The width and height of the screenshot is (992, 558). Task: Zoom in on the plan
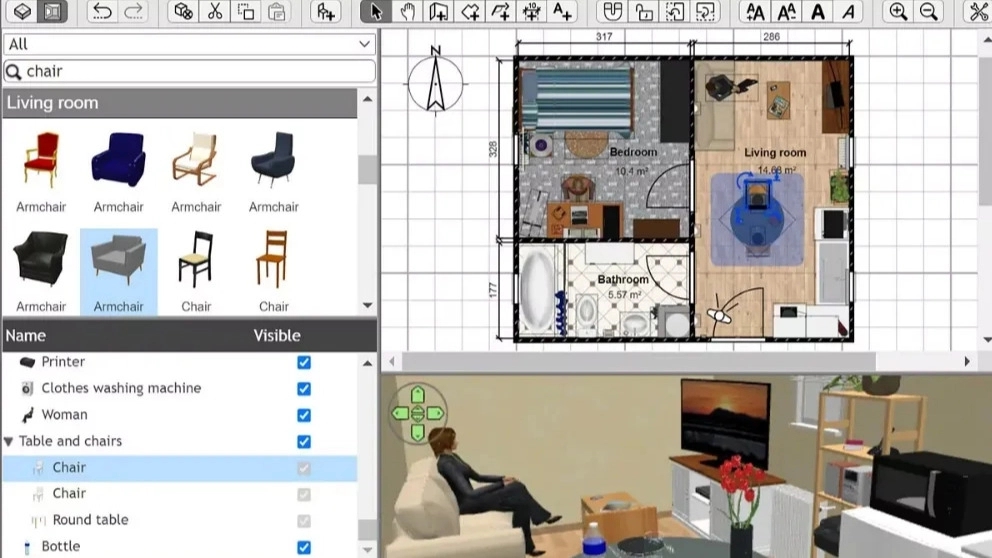(898, 12)
